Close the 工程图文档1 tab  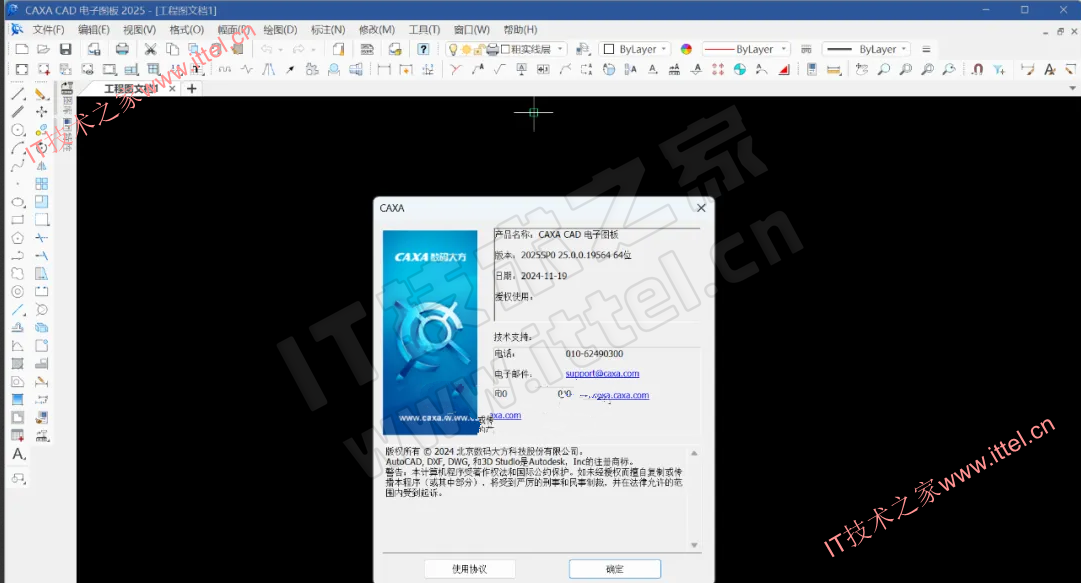click(172, 88)
